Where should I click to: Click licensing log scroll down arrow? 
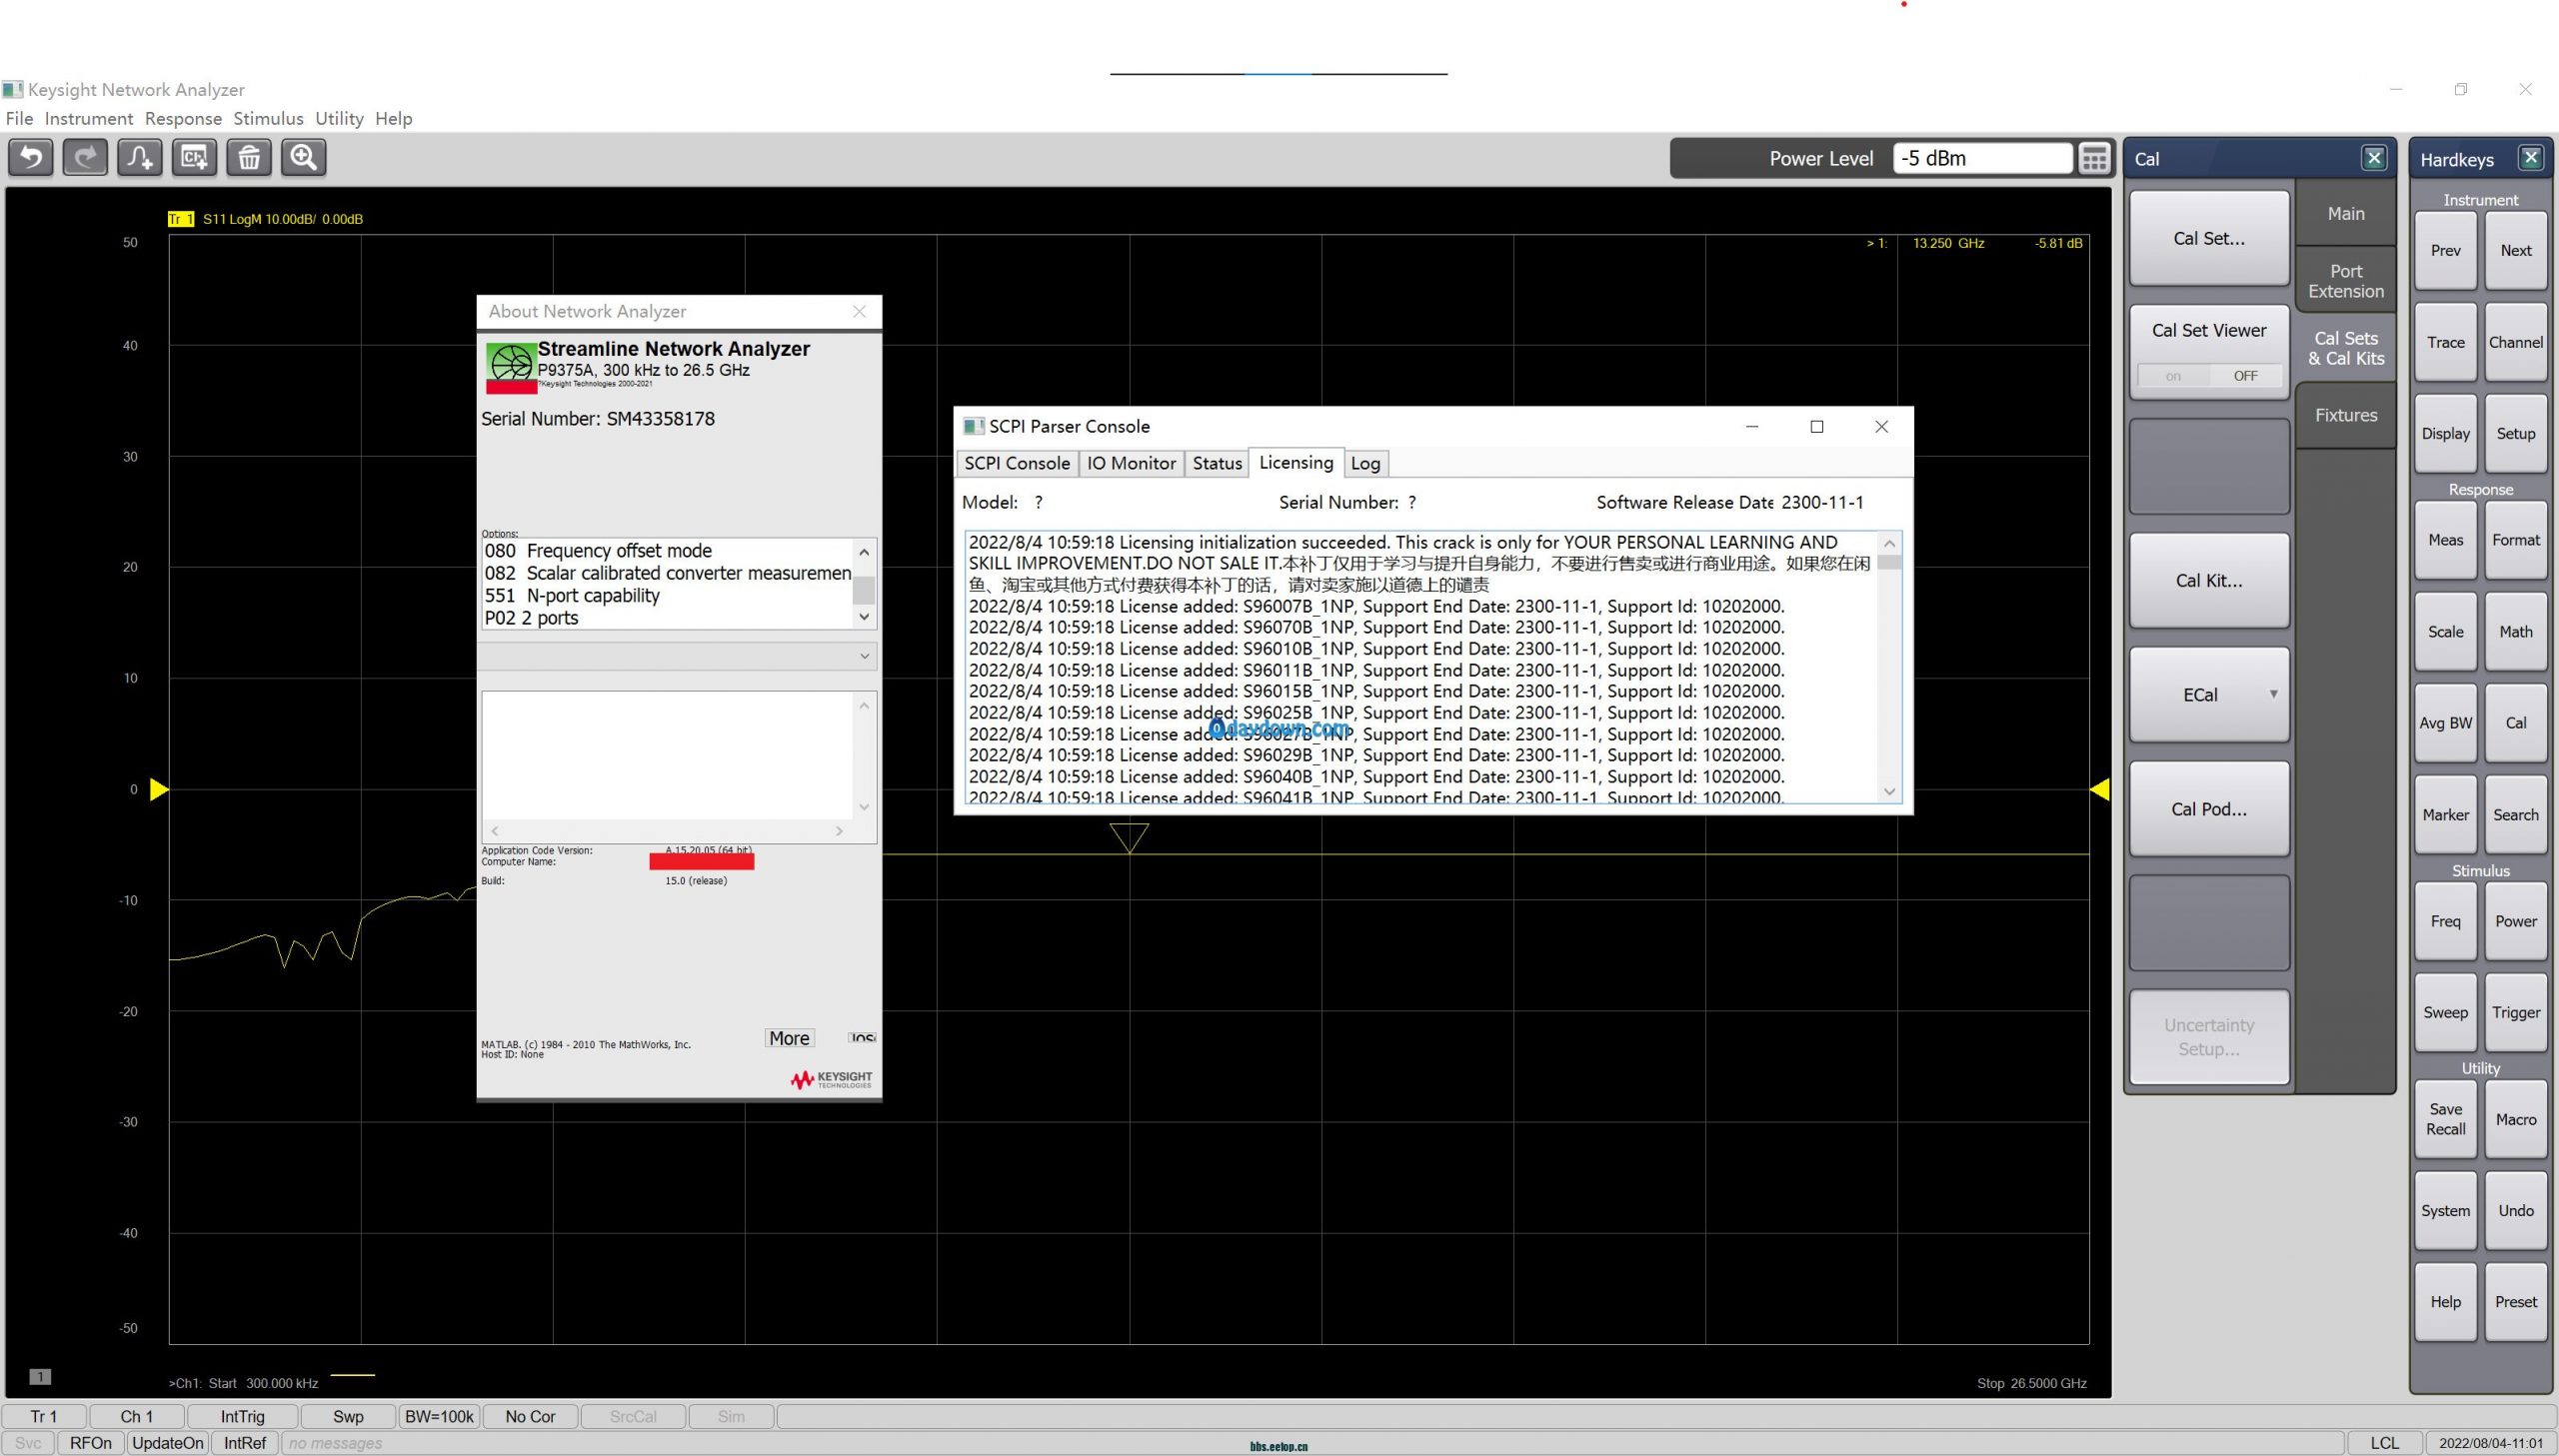pos(1889,791)
